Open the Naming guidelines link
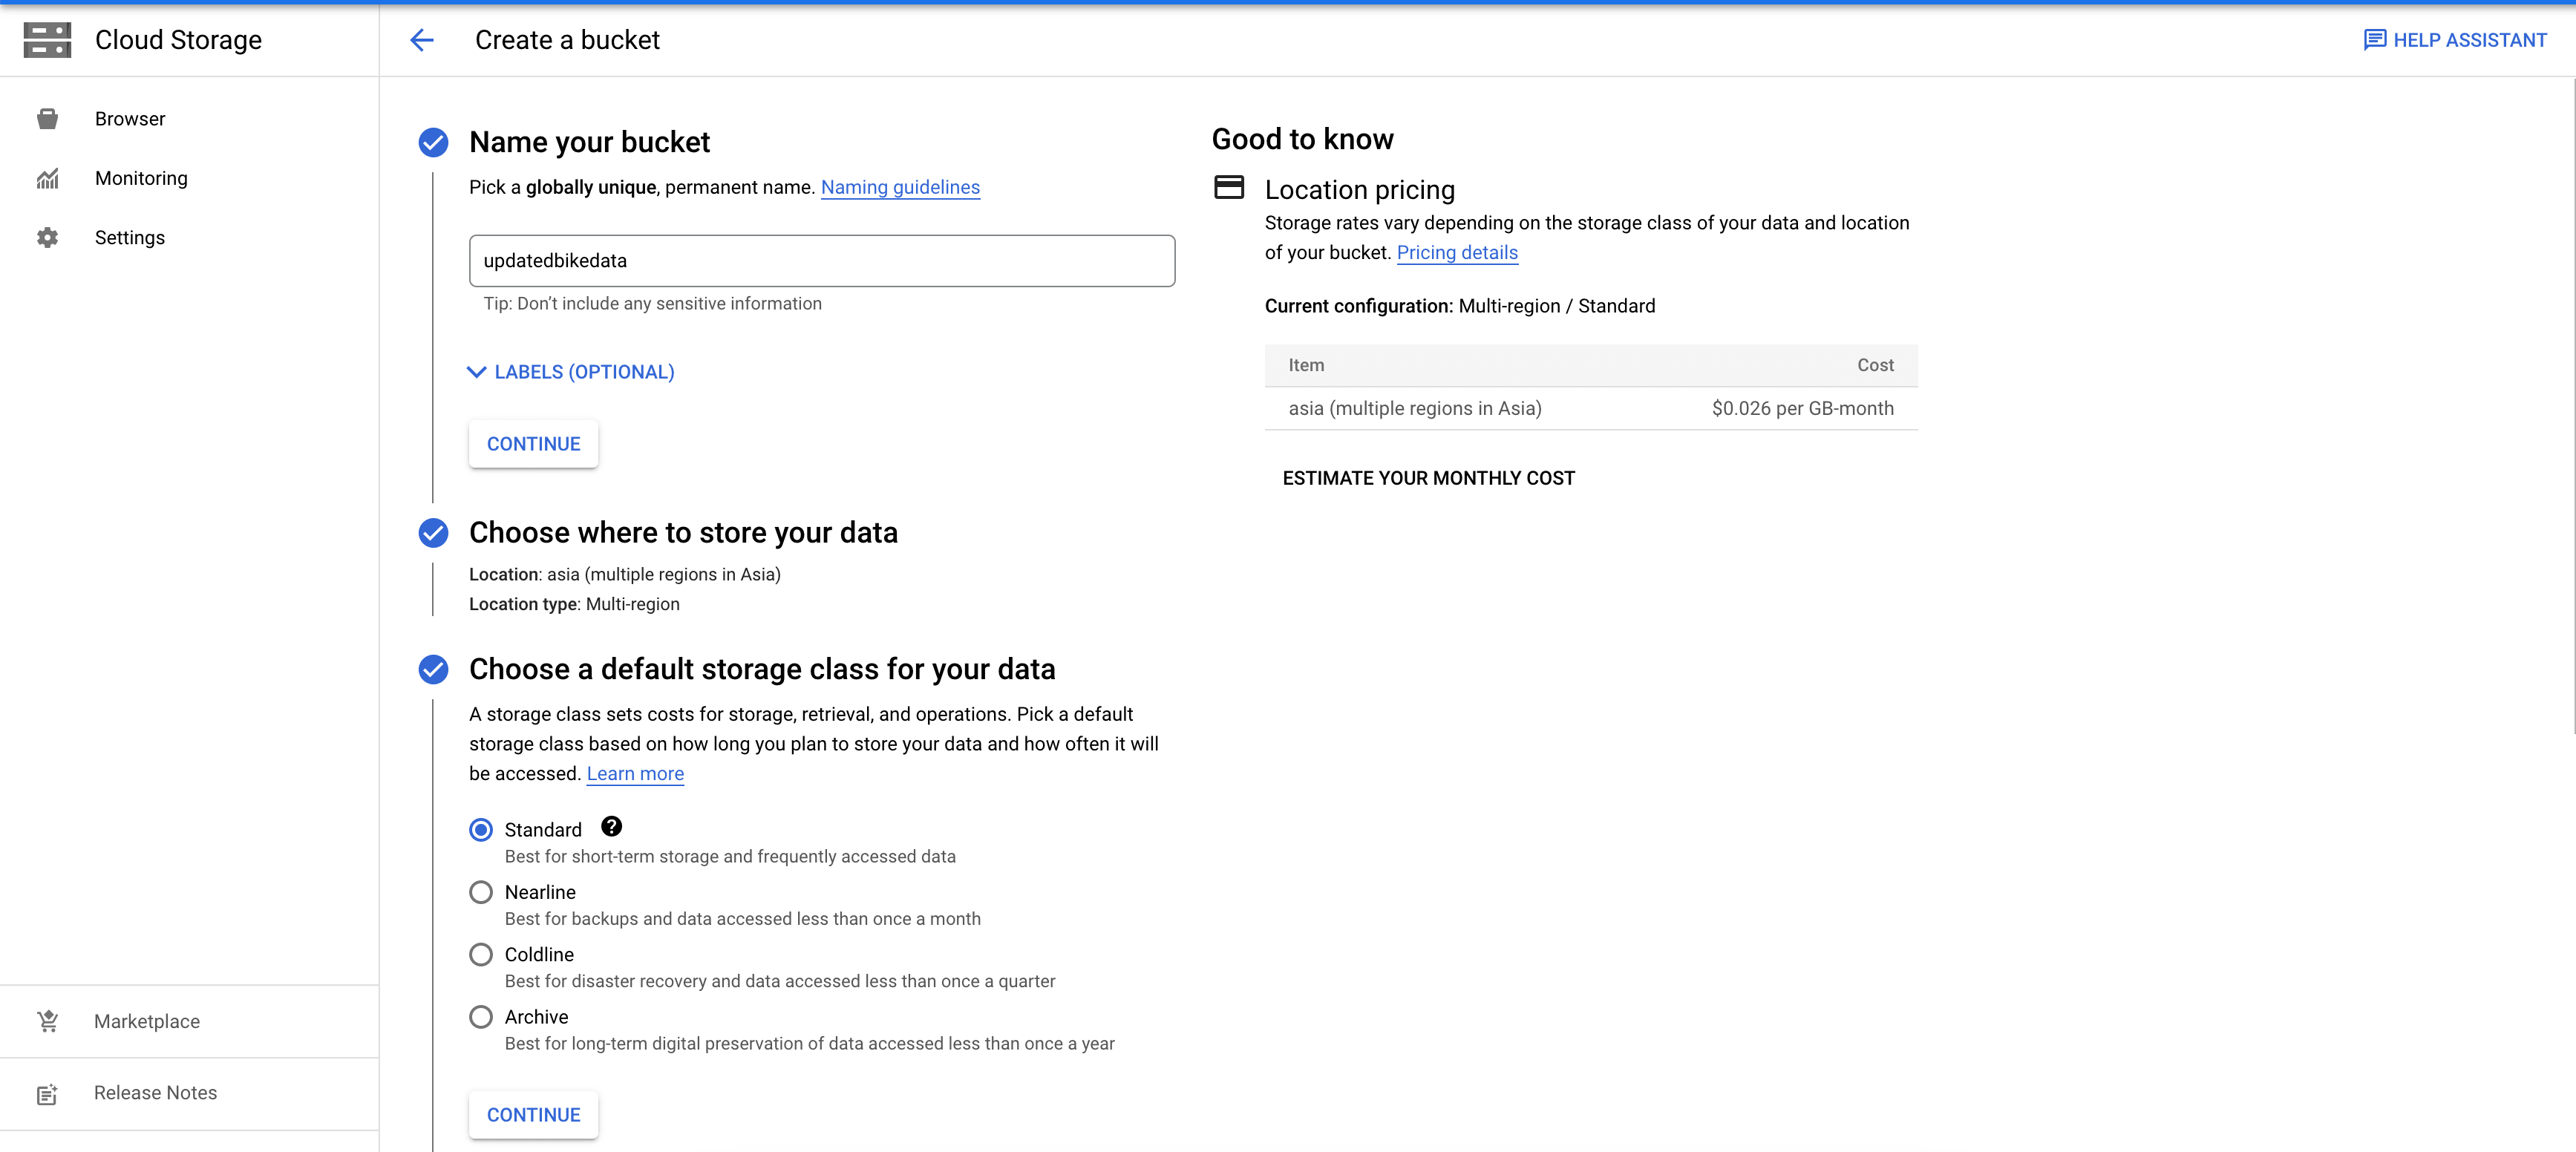The image size is (2576, 1152). pos(900,188)
